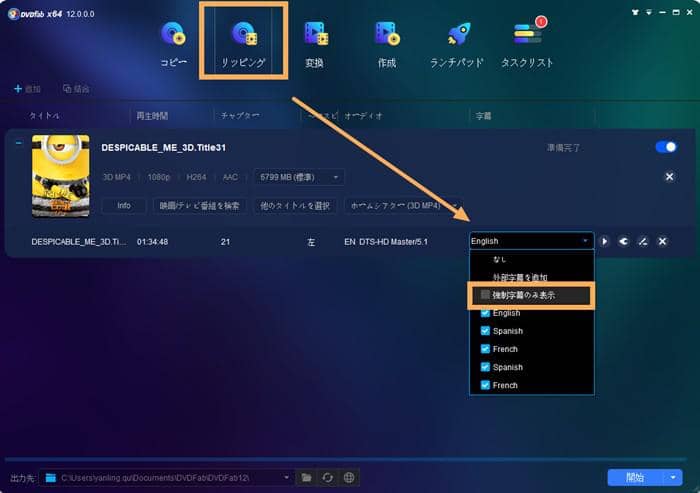This screenshot has width=700, height=493.
Task: Preview the title with the play icon
Action: pyautogui.click(x=604, y=242)
